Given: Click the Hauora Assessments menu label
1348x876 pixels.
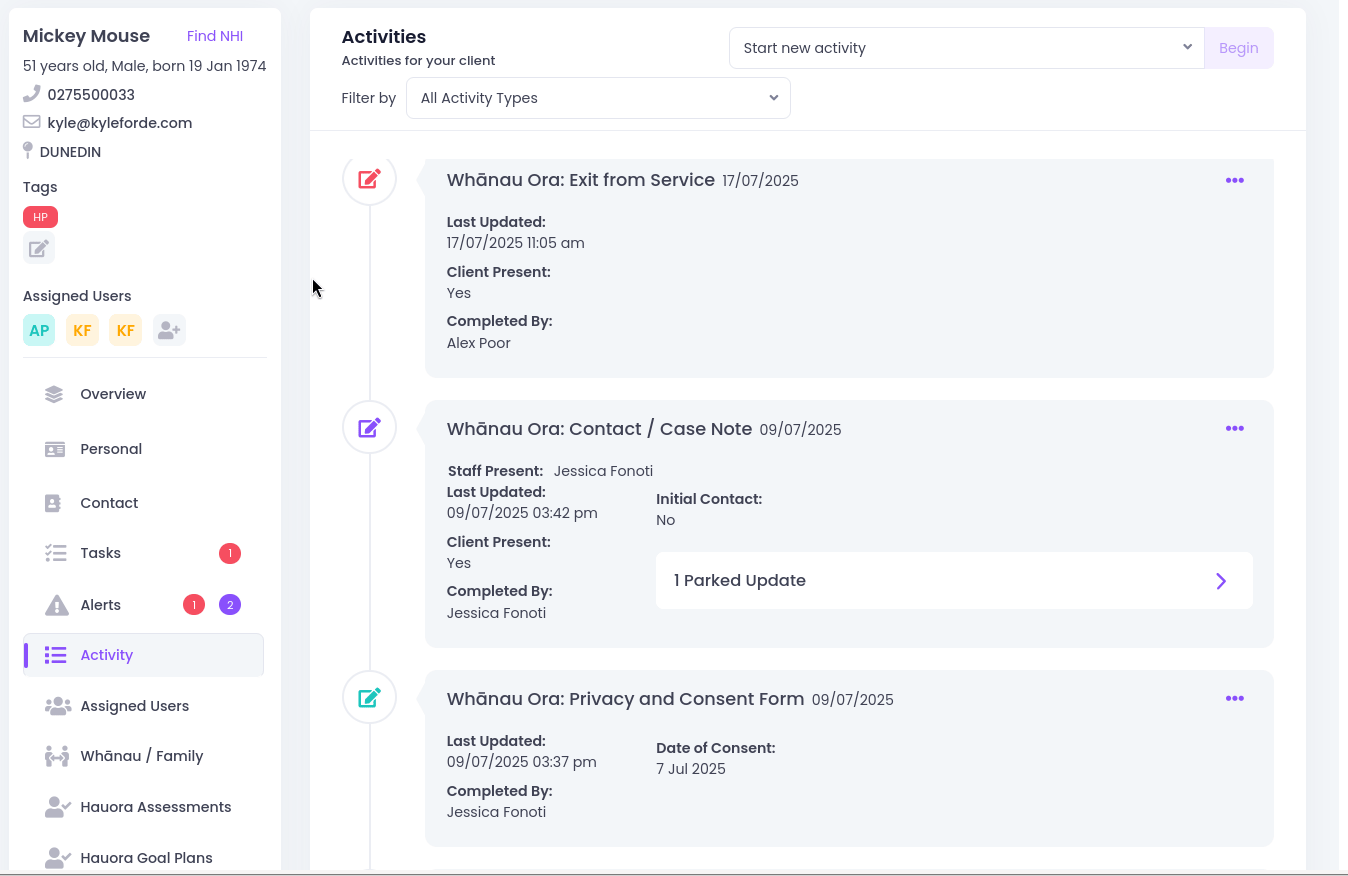Looking at the screenshot, I should (156, 807).
